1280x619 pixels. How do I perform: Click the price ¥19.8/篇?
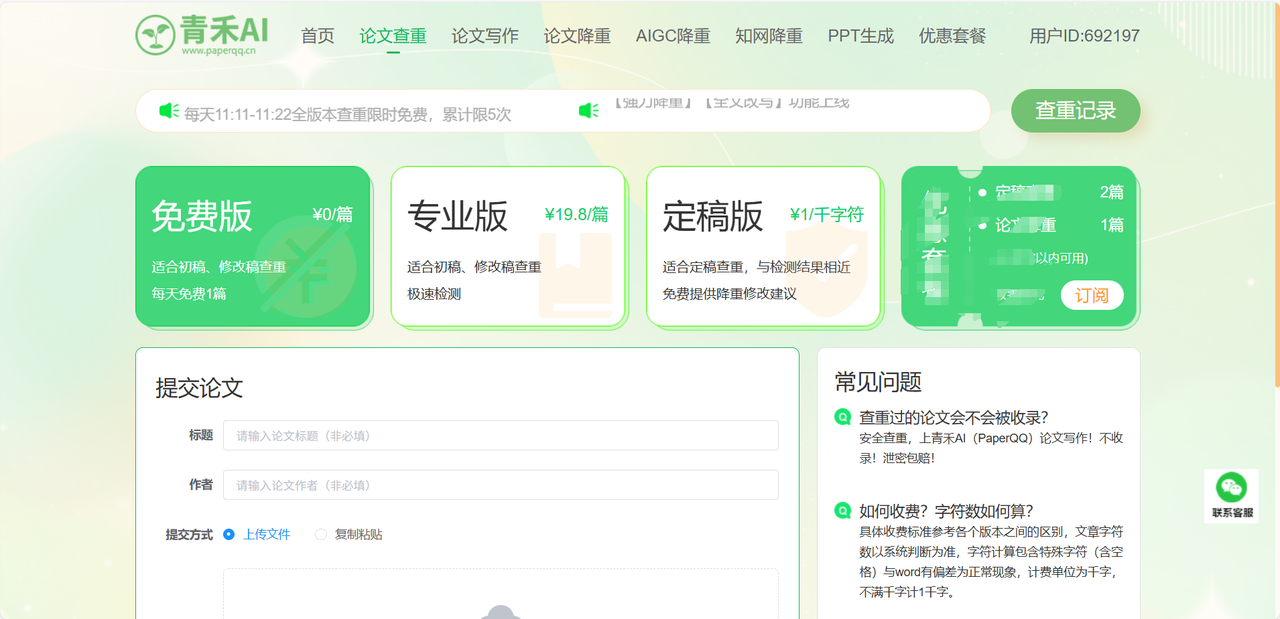577,214
